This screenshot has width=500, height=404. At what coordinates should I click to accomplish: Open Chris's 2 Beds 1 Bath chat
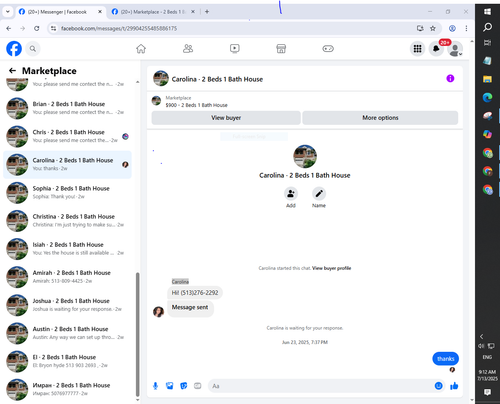(x=67, y=136)
